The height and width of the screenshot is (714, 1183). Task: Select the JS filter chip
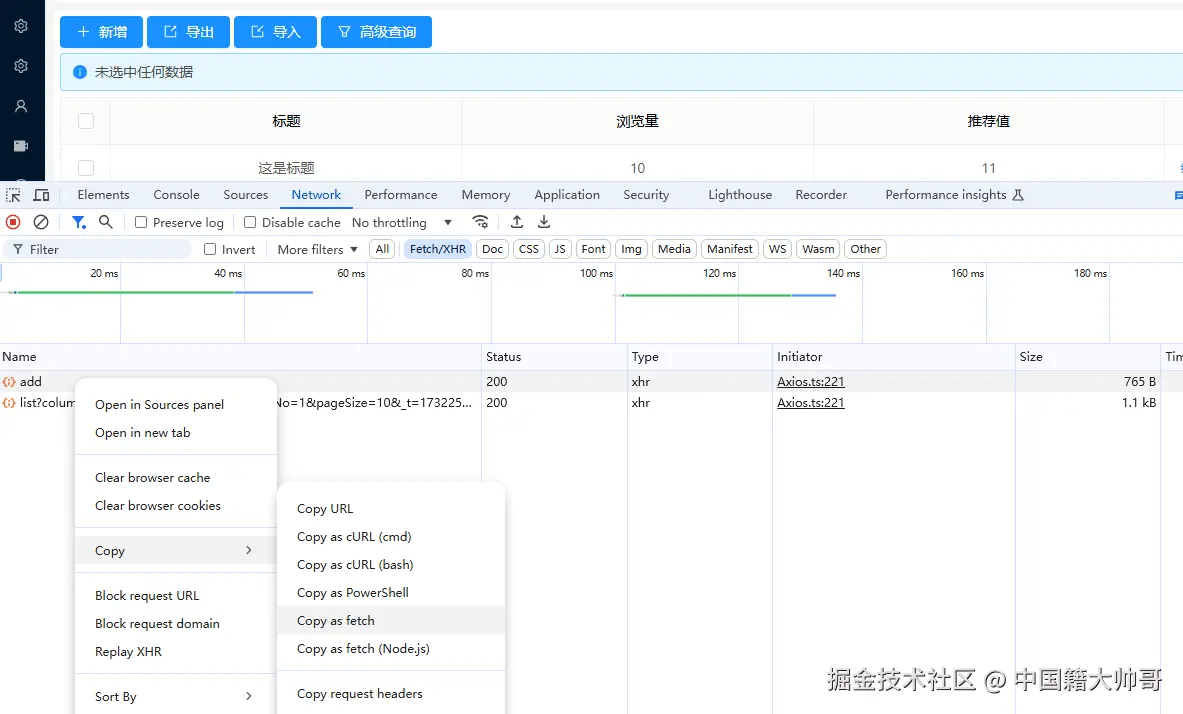[560, 249]
